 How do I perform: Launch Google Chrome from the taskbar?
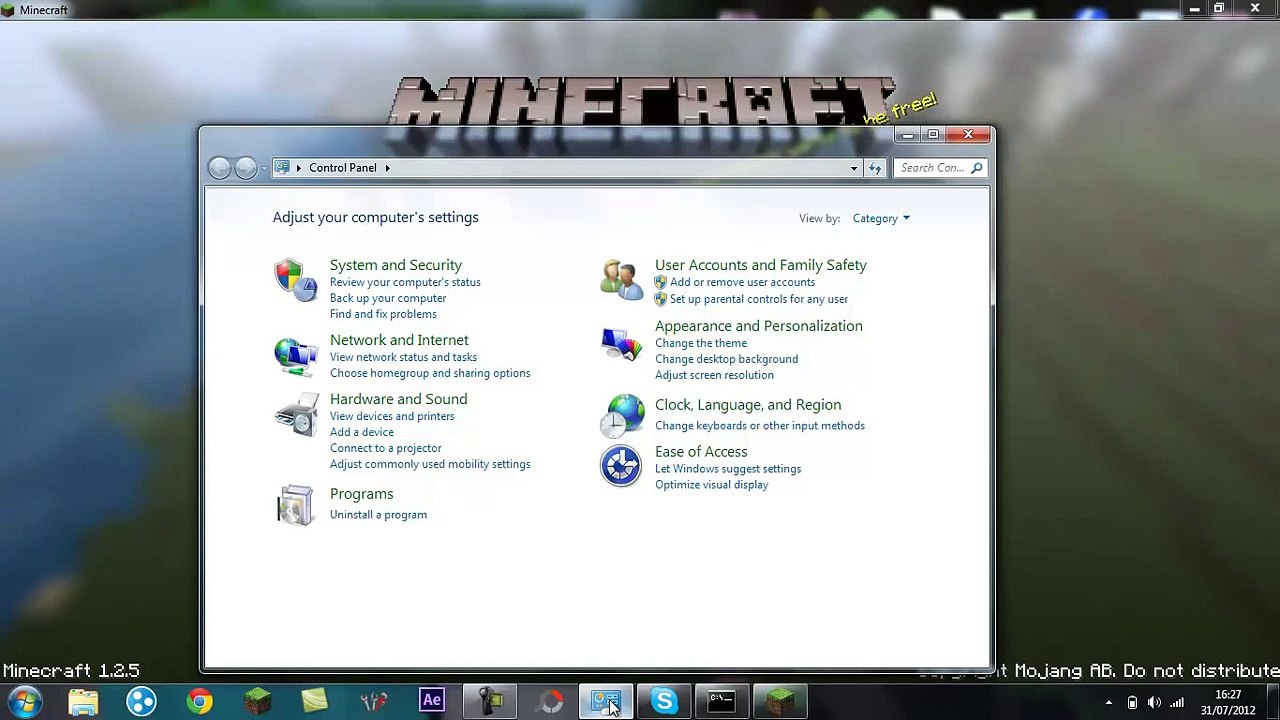click(199, 701)
